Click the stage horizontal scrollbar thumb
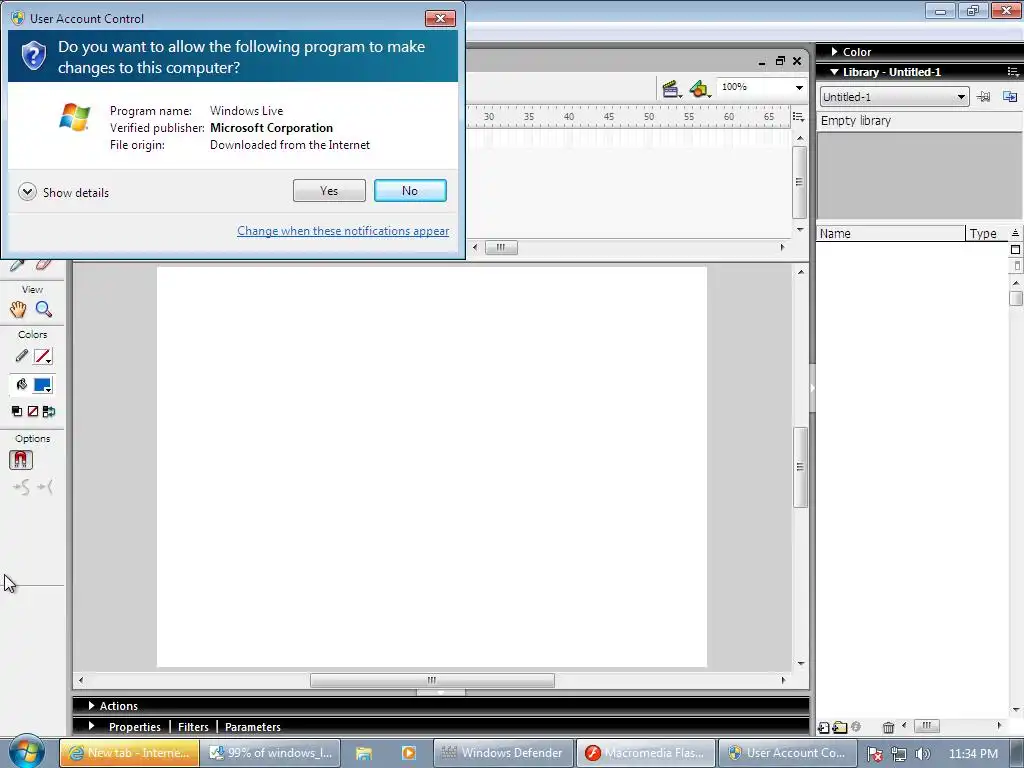Screen dimensions: 1024x768 tap(432, 680)
